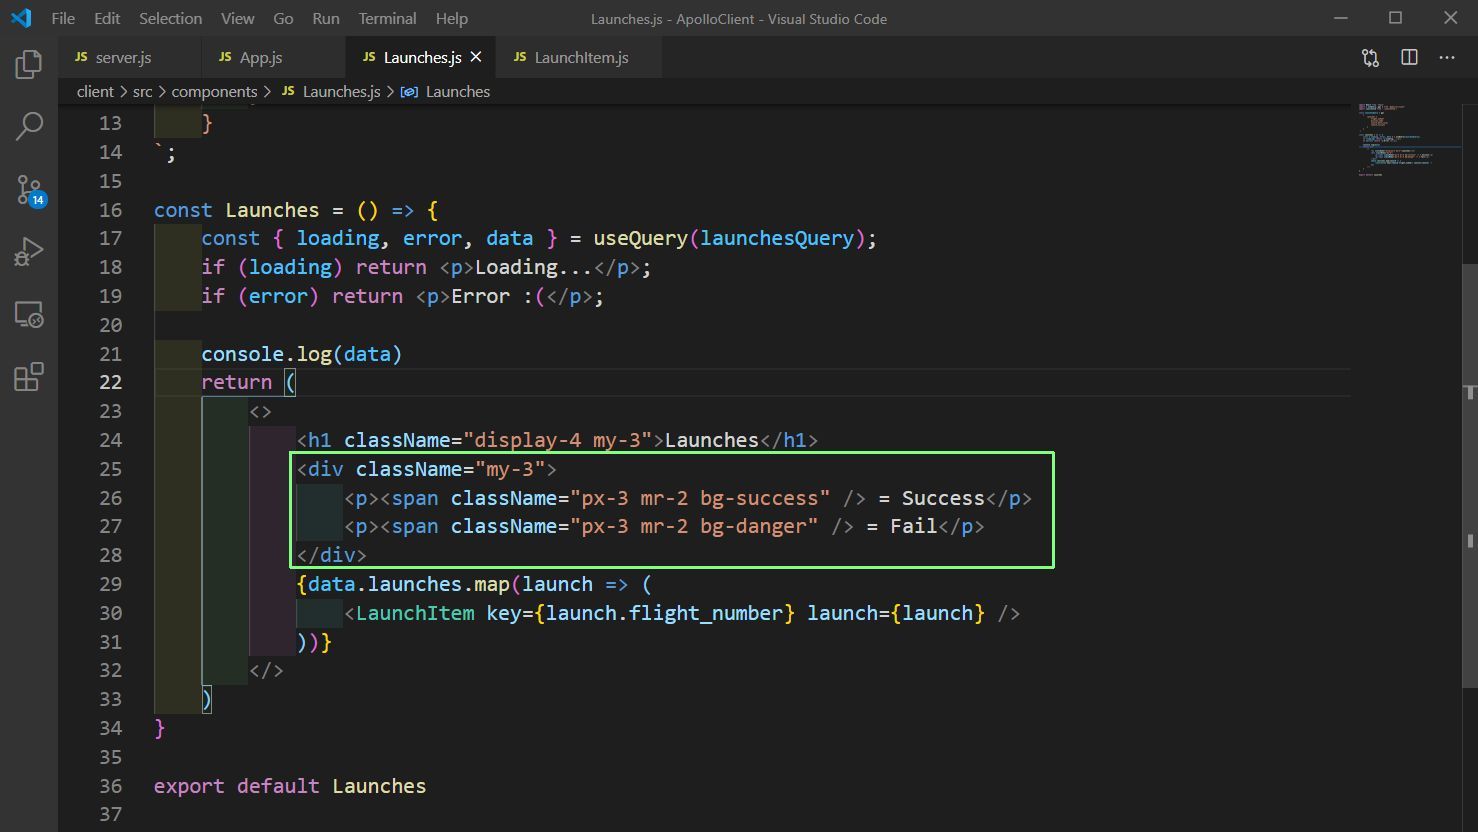The image size is (1478, 832).
Task: Switch to the LaunchItem.js tab
Action: pyautogui.click(x=581, y=57)
